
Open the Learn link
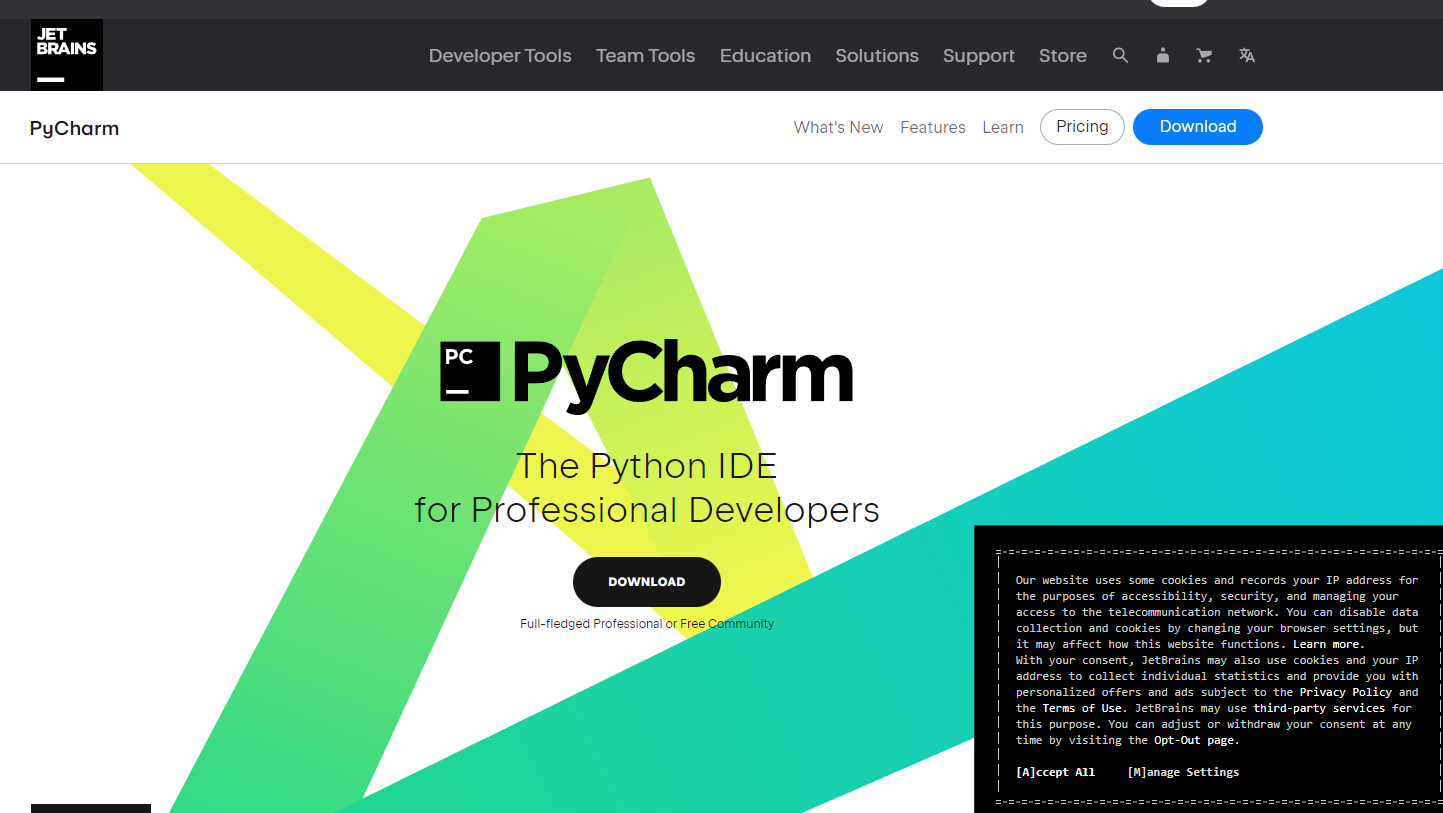(x=1003, y=127)
